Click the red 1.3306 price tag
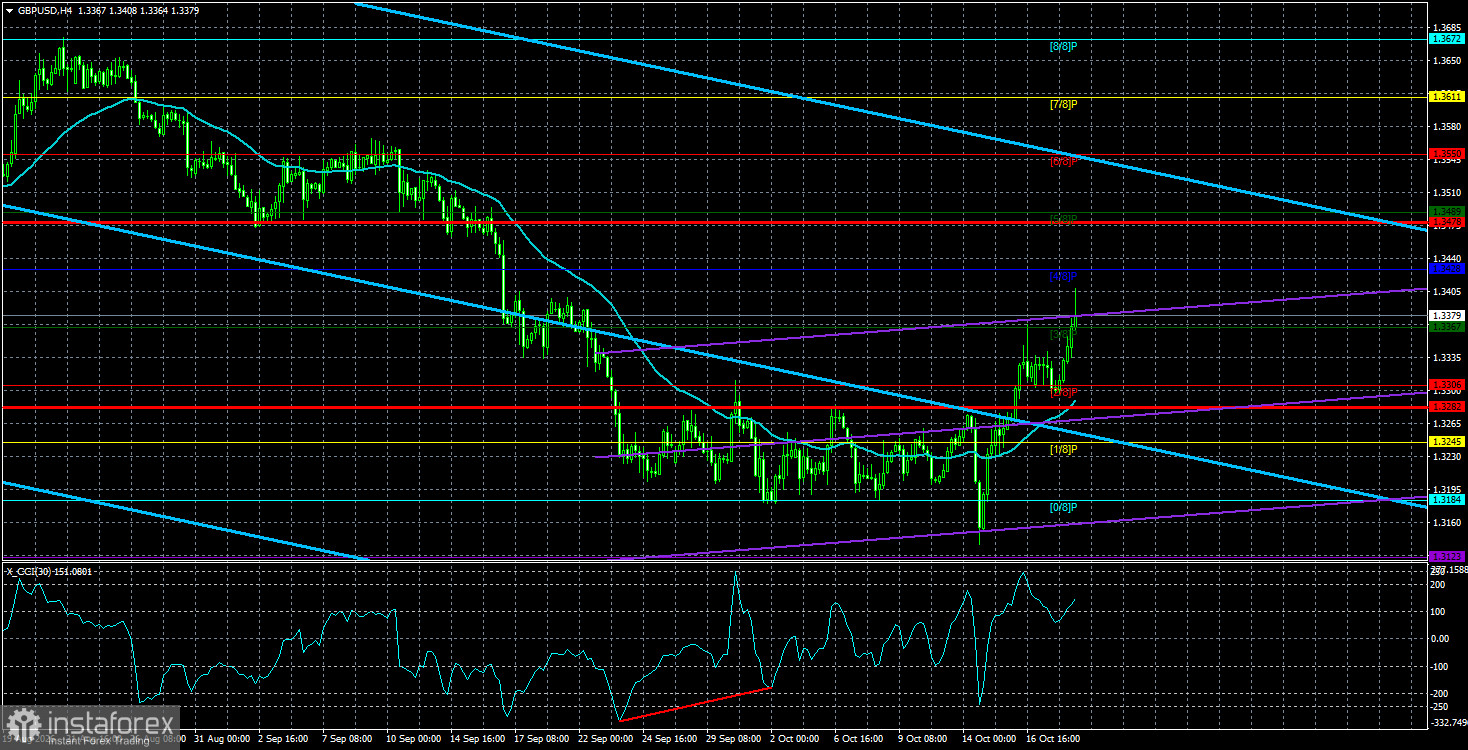The width and height of the screenshot is (1468, 750). (1447, 384)
